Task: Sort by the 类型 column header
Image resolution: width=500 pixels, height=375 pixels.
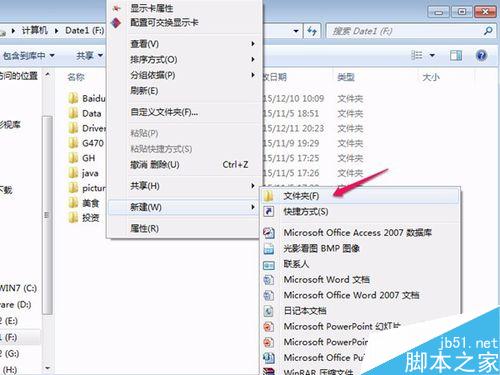Action: click(346, 77)
